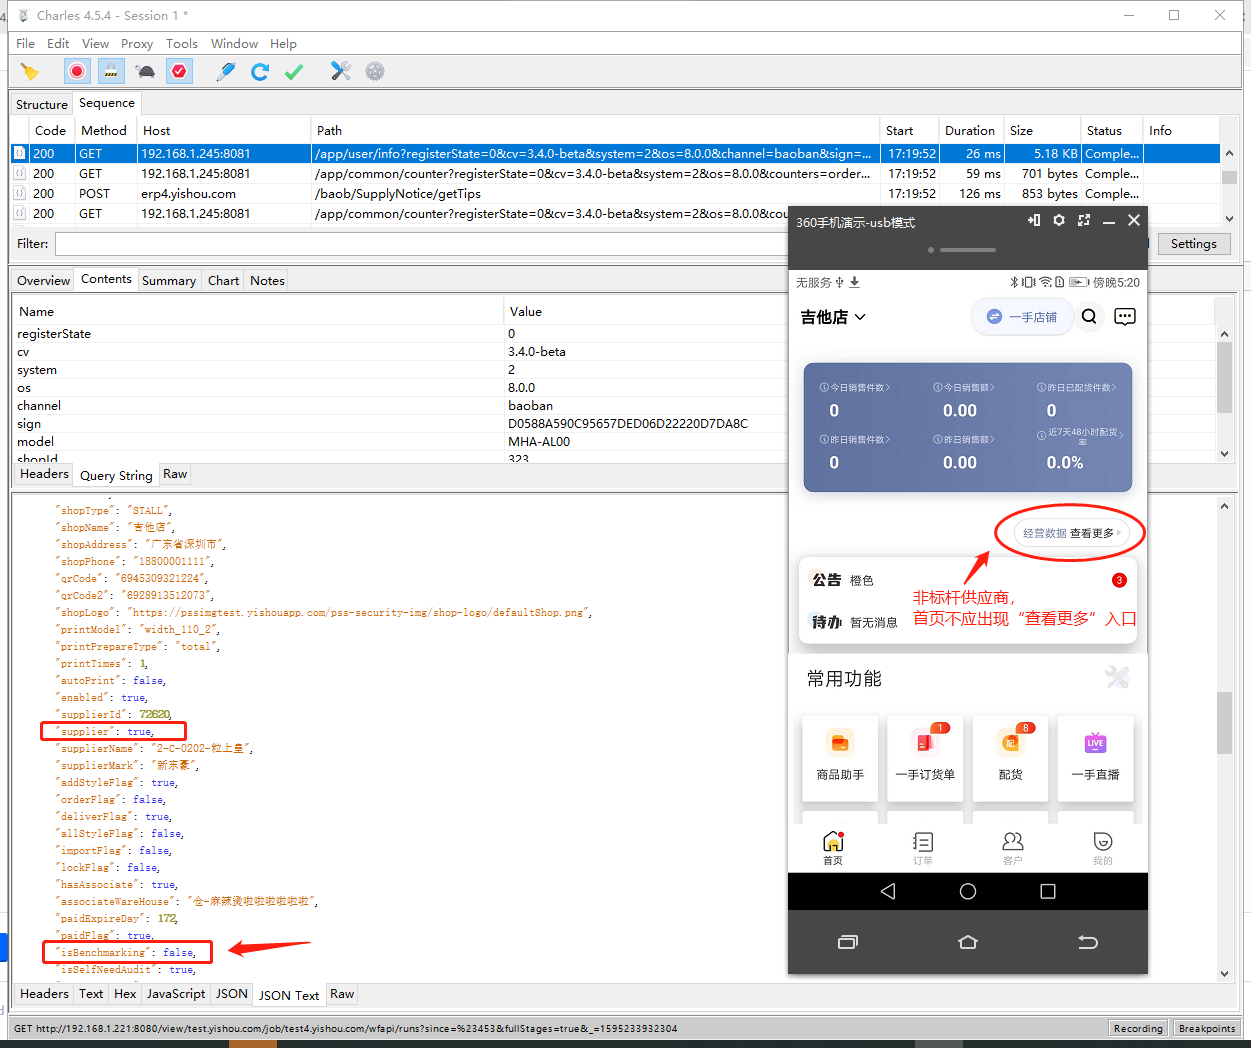Viewport: 1251px width, 1048px height.
Task: Tap the 我的 bottom navigation icon
Action: (1103, 847)
